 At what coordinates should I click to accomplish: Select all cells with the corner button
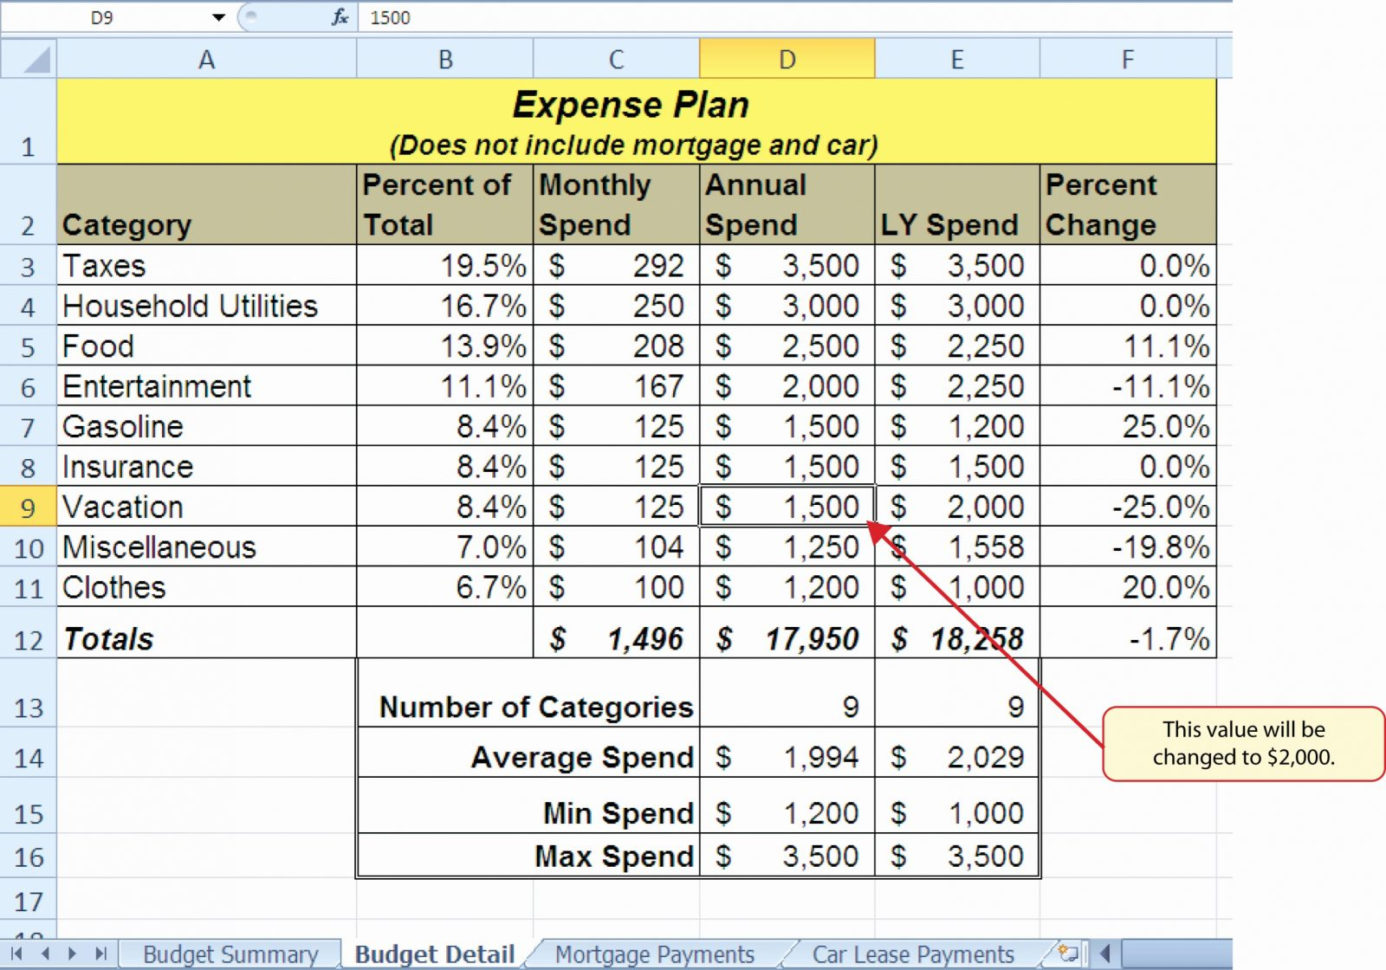pyautogui.click(x=29, y=58)
